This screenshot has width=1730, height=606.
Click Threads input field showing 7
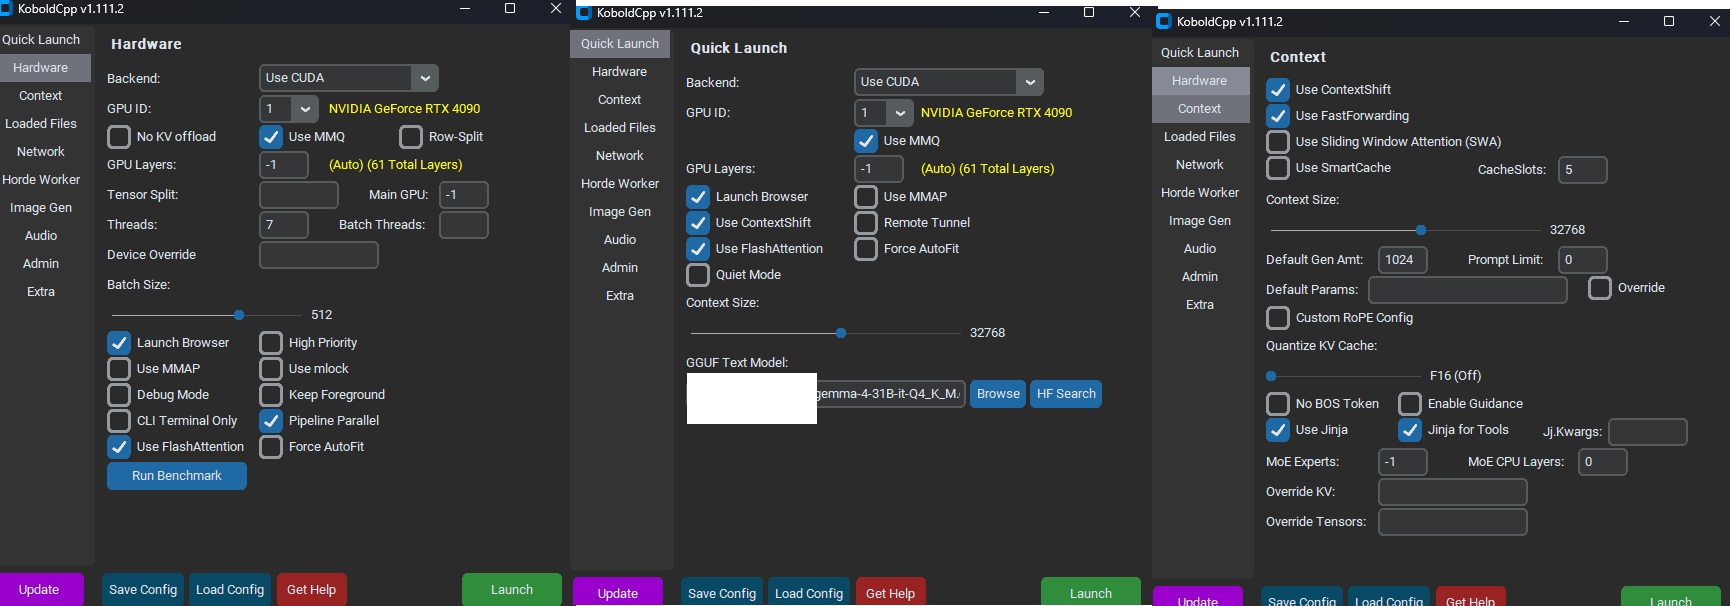click(284, 224)
